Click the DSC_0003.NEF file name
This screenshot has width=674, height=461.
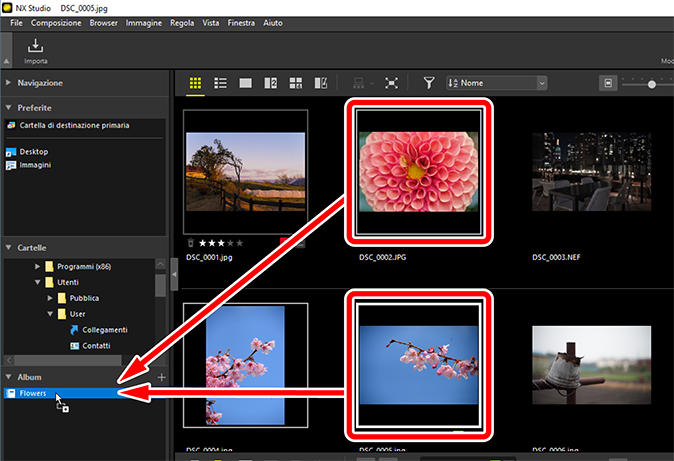[x=556, y=257]
